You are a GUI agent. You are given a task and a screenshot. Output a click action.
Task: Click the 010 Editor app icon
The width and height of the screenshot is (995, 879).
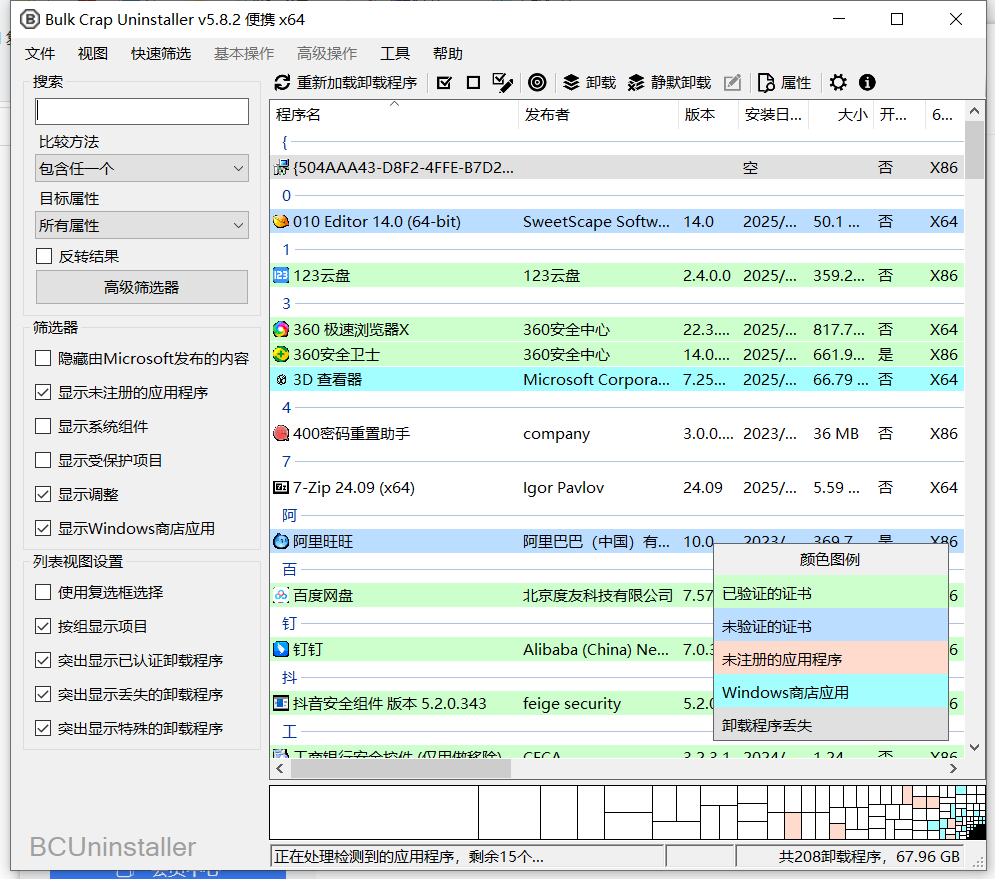tap(281, 221)
